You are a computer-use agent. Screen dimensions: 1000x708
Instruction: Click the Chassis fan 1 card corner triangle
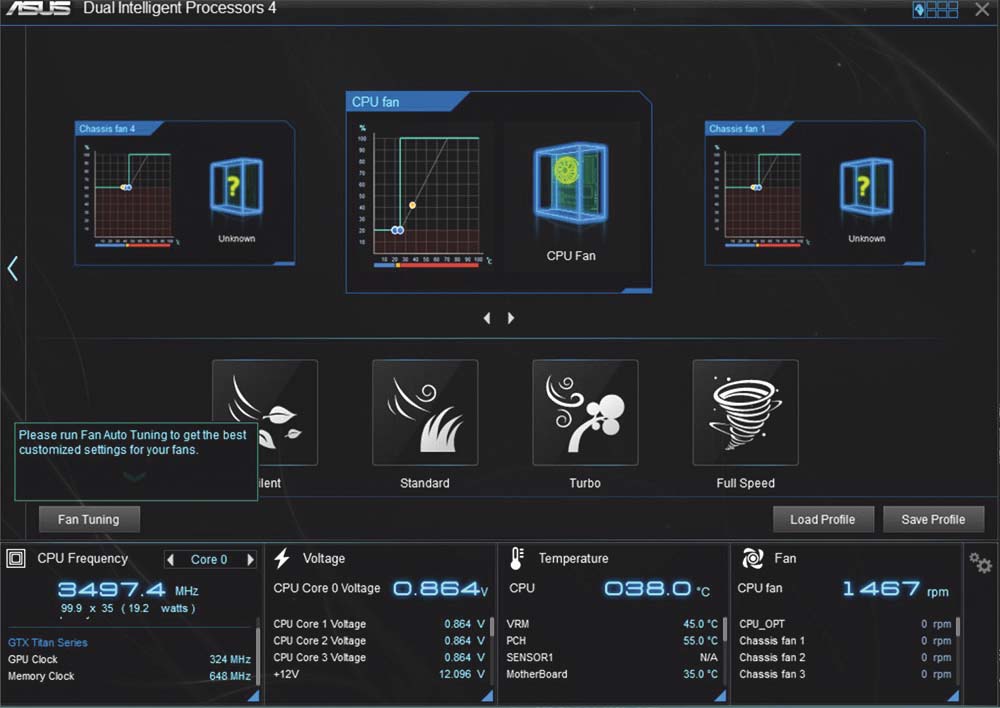915,263
